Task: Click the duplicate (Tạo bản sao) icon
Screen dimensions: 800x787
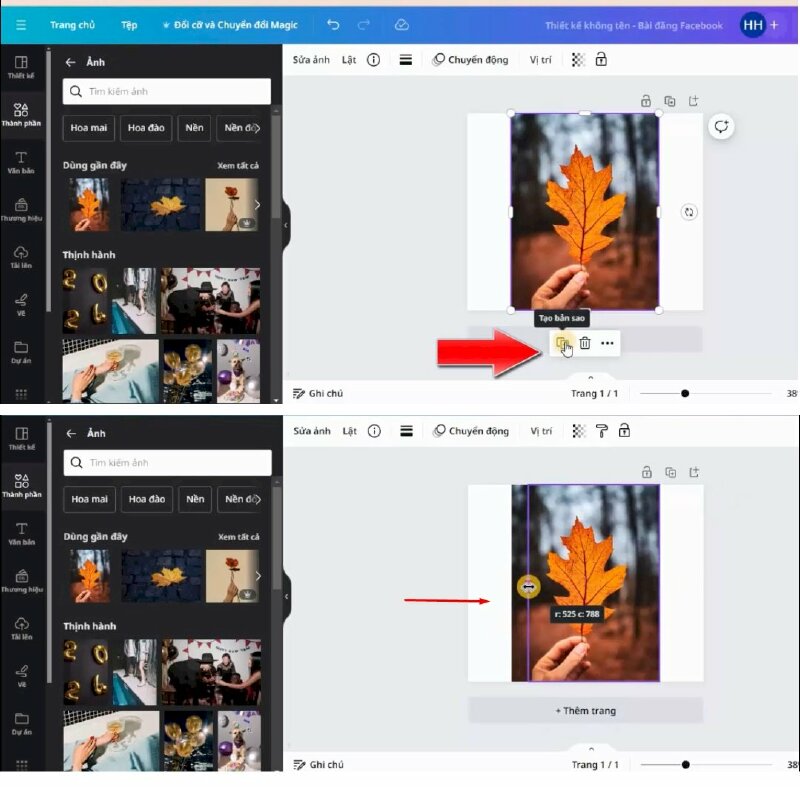Action: 562,343
